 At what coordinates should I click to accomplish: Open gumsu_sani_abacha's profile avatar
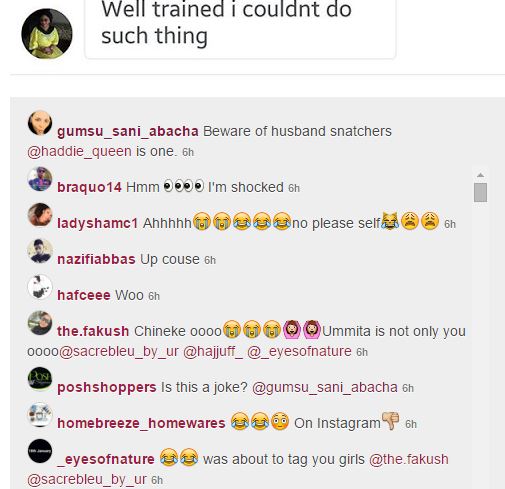tap(40, 123)
